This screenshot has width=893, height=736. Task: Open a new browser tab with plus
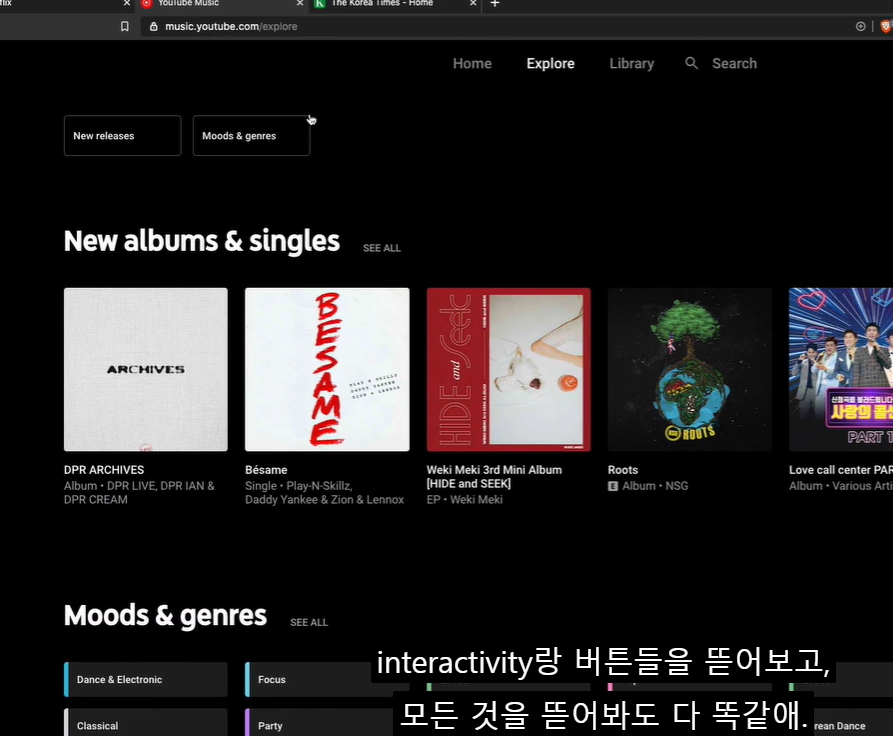495,3
